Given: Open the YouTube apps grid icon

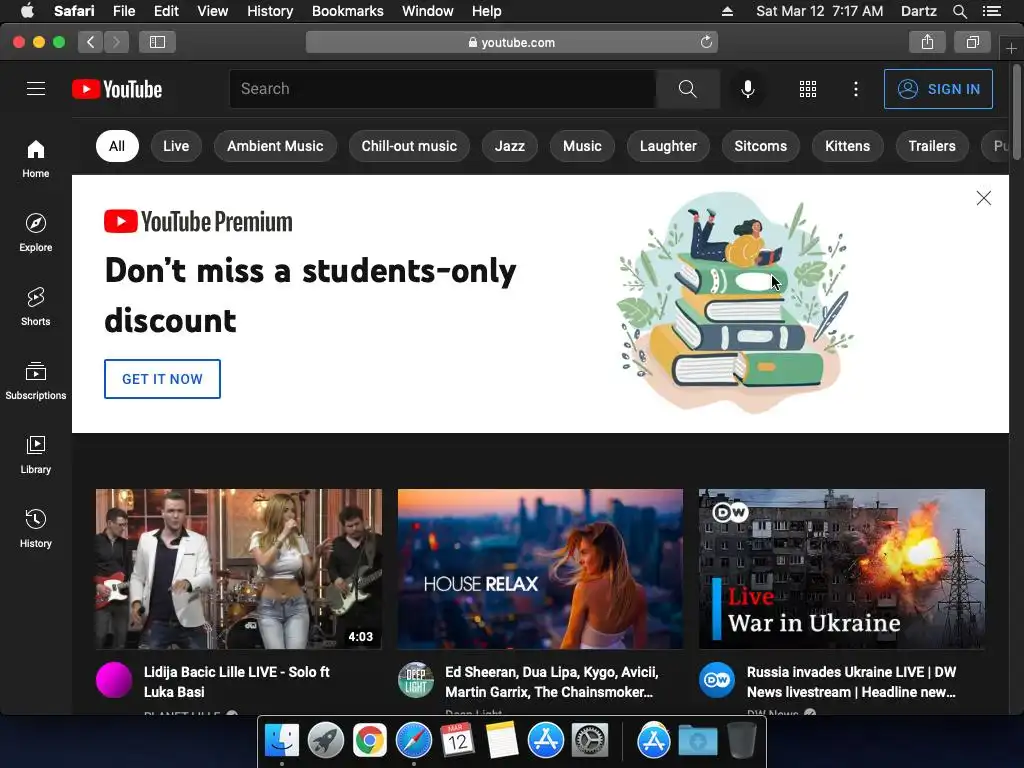Looking at the screenshot, I should (808, 89).
